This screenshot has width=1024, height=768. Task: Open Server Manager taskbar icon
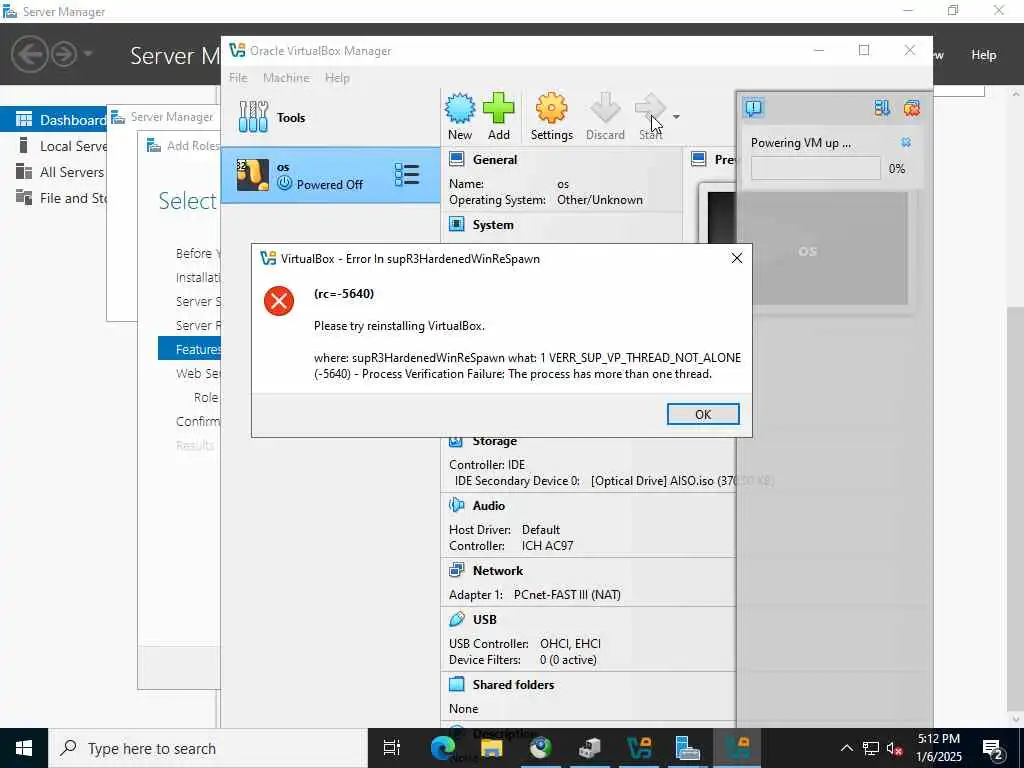[x=688, y=748]
